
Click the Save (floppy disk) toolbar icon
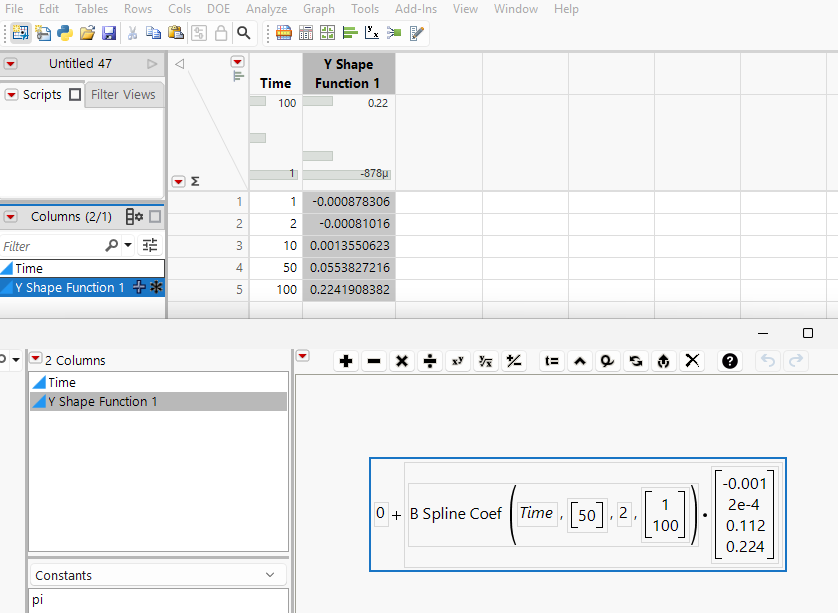click(x=109, y=33)
